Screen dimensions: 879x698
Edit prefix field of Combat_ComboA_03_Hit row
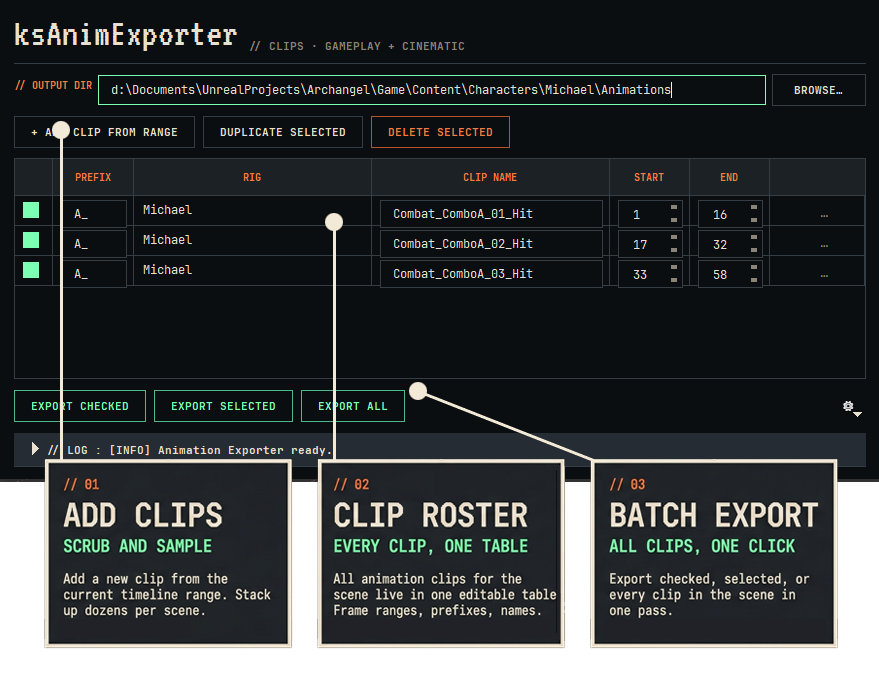[94, 274]
